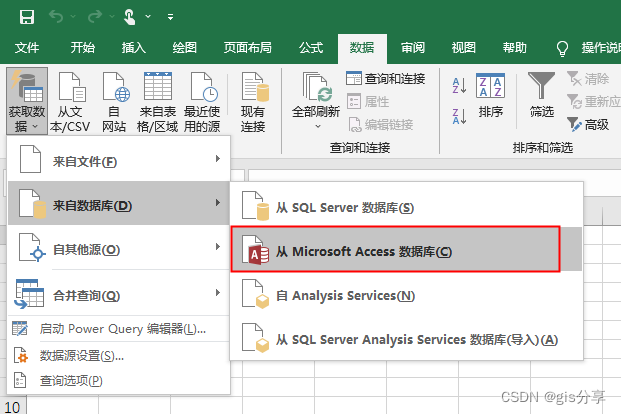
Task: Open 查询和连接 pane button
Action: coord(385,79)
